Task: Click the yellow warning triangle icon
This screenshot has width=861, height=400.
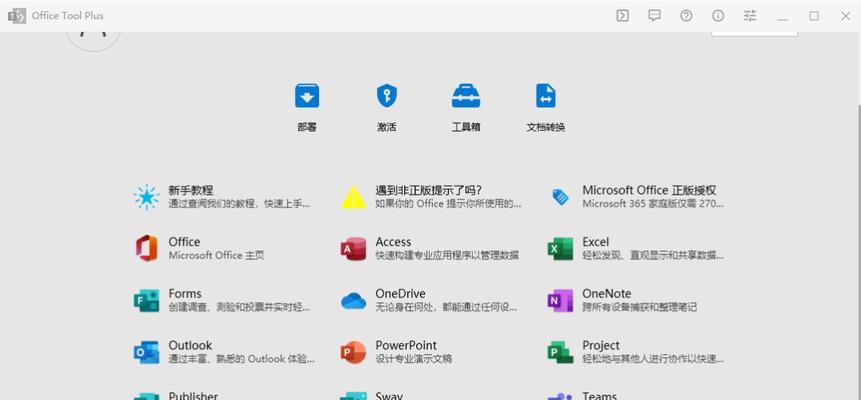Action: point(354,197)
